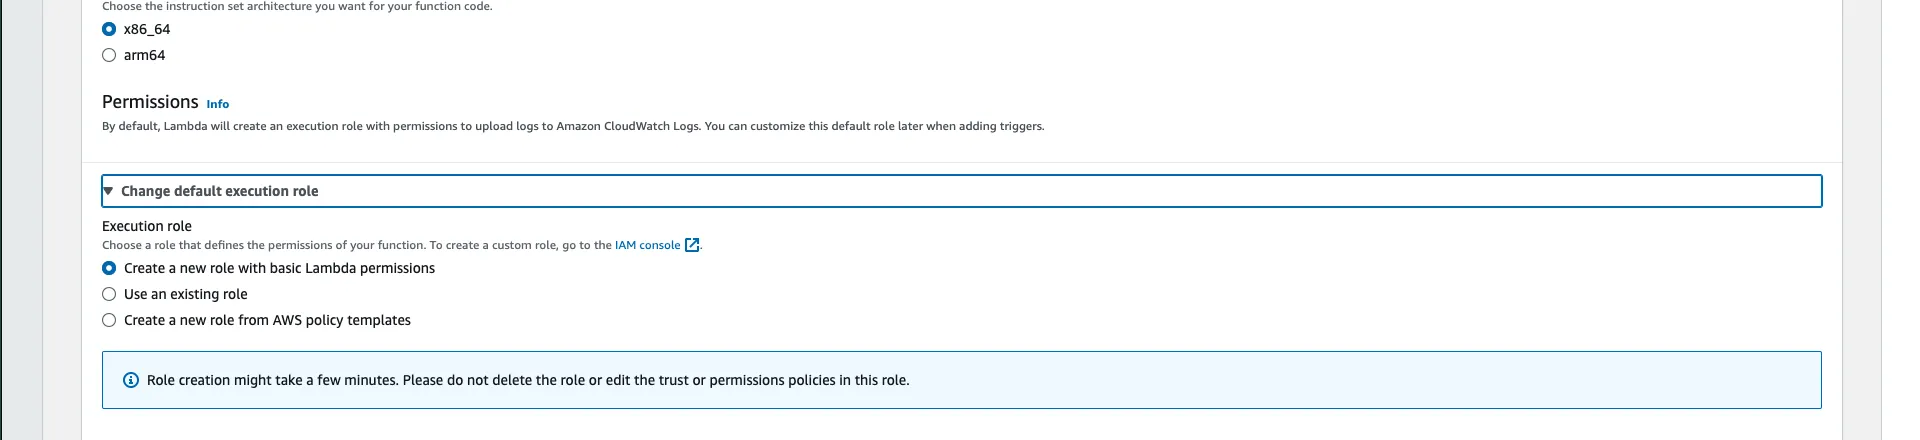Select Create a new role with basic Lambda permissions
Viewport: 1920px width, 440px height.
[x=109, y=268]
